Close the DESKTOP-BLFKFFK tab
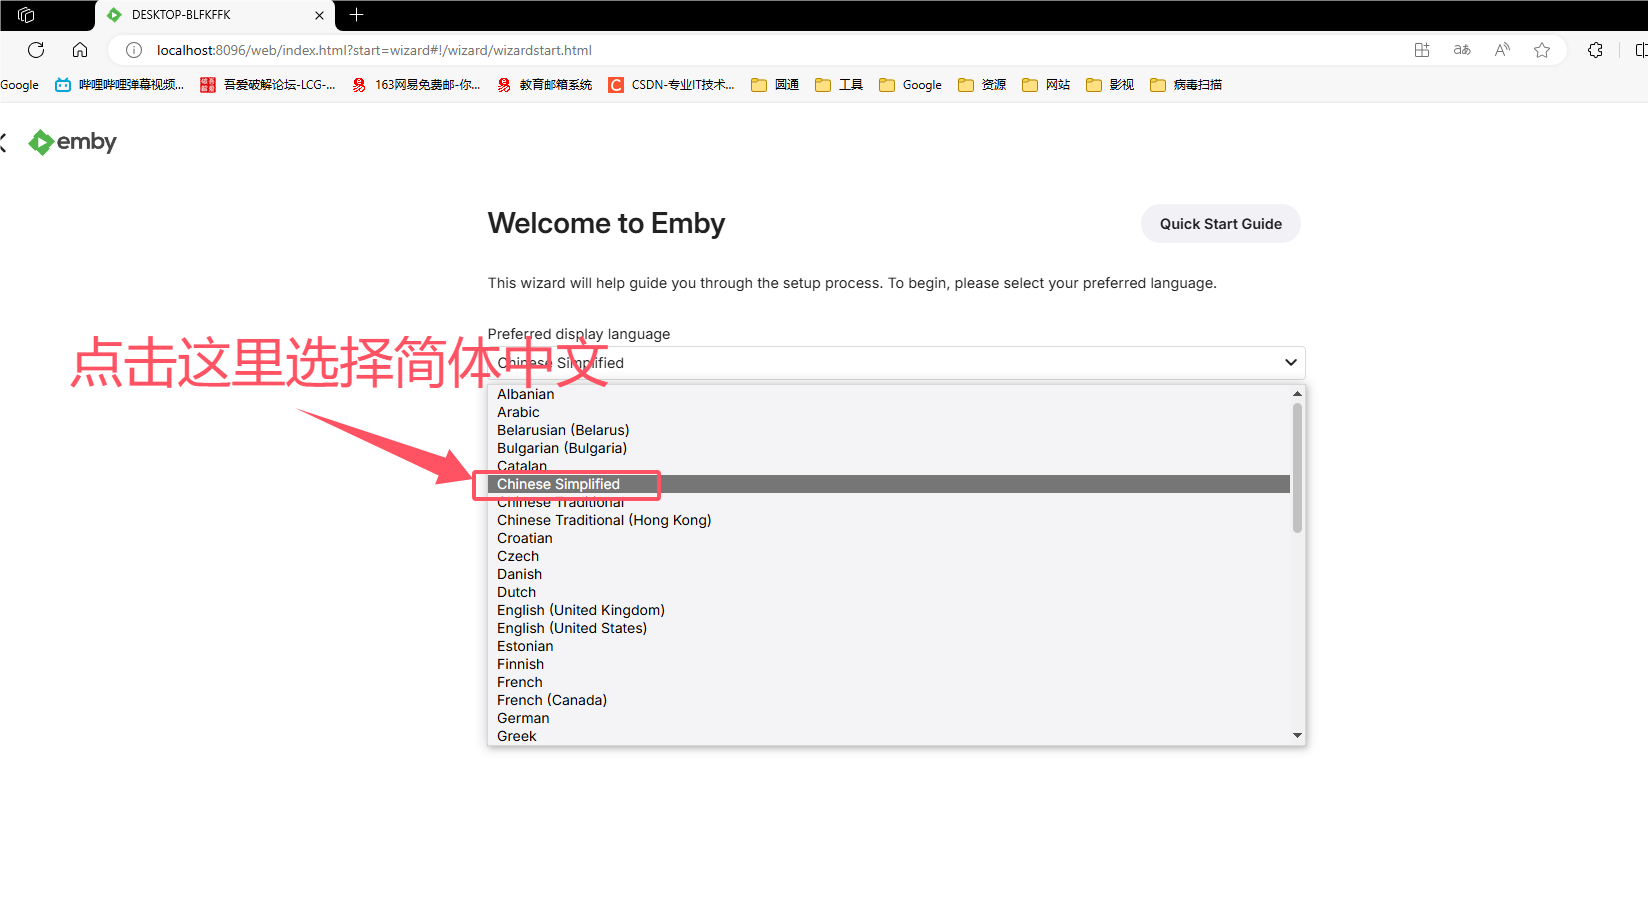 [319, 15]
